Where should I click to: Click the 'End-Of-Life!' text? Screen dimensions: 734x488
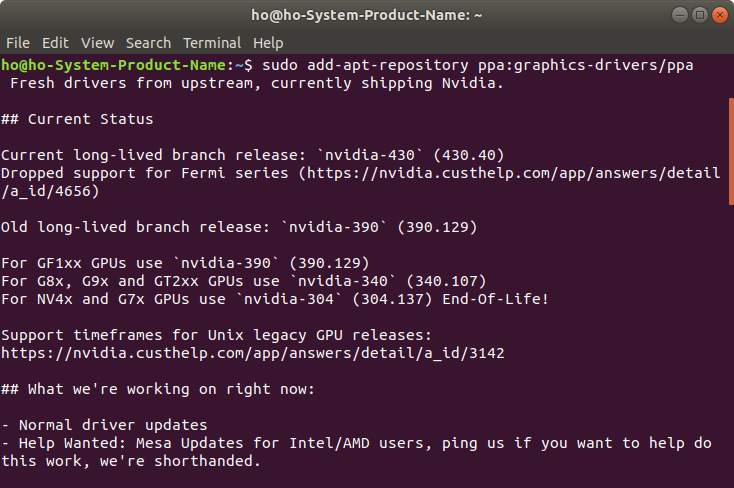tap(495, 299)
